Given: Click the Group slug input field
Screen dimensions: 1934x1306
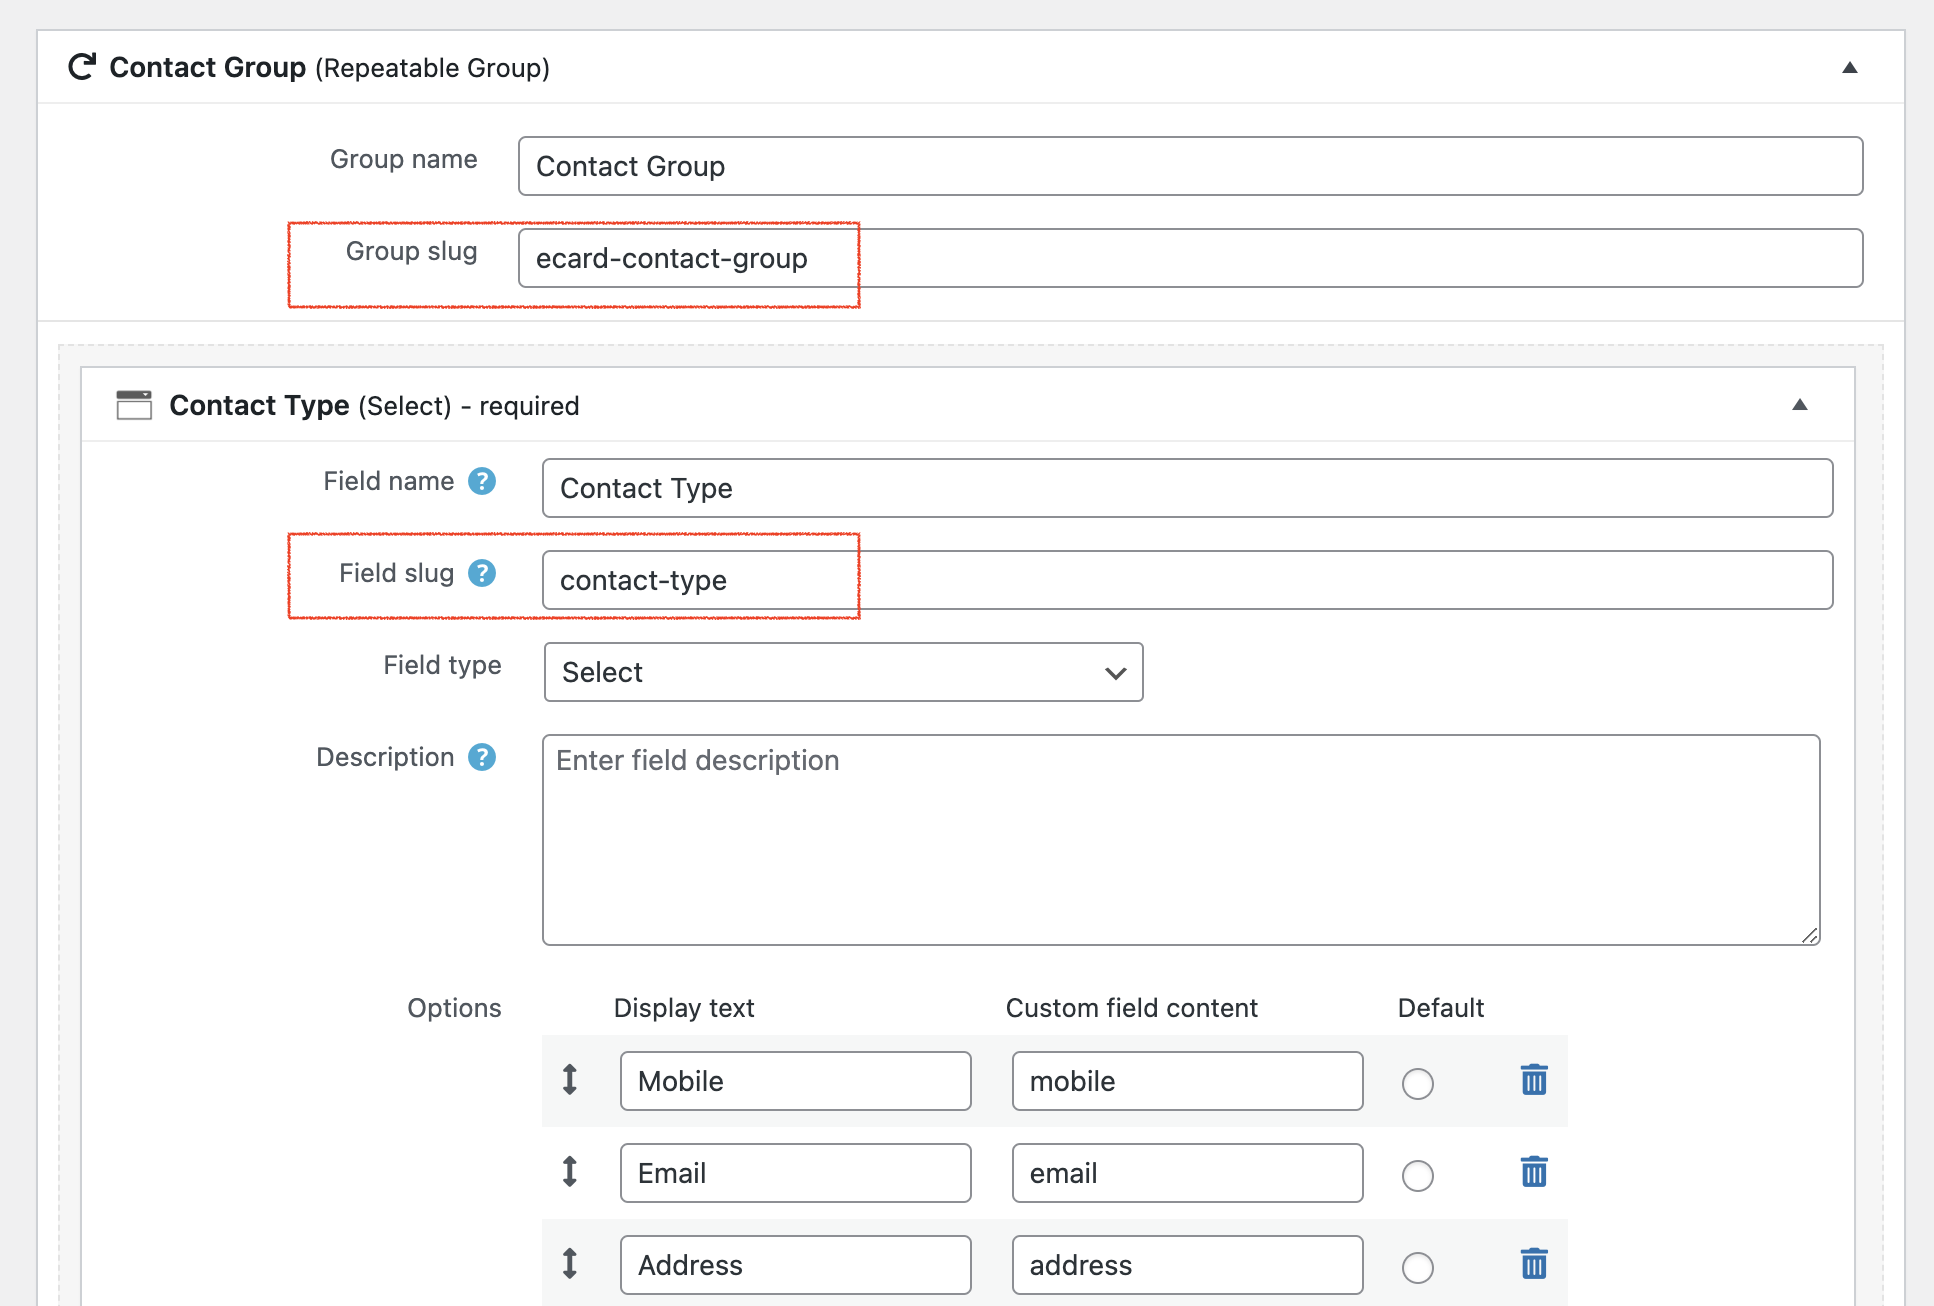Looking at the screenshot, I should pos(1190,258).
